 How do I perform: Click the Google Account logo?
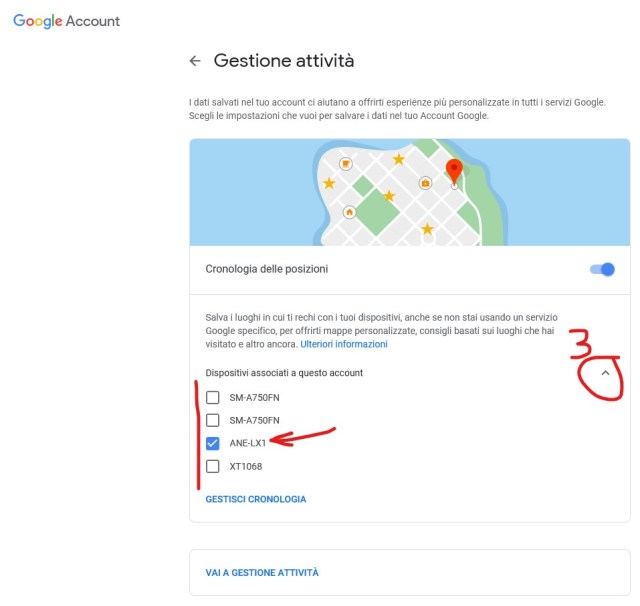66,21
